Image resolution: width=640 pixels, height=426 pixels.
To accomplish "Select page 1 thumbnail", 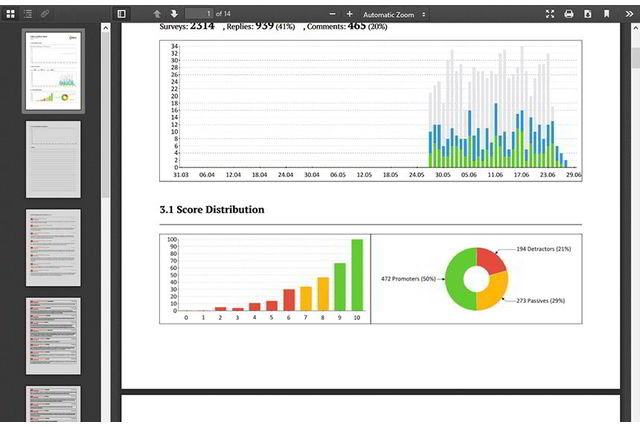I will click(x=53, y=71).
